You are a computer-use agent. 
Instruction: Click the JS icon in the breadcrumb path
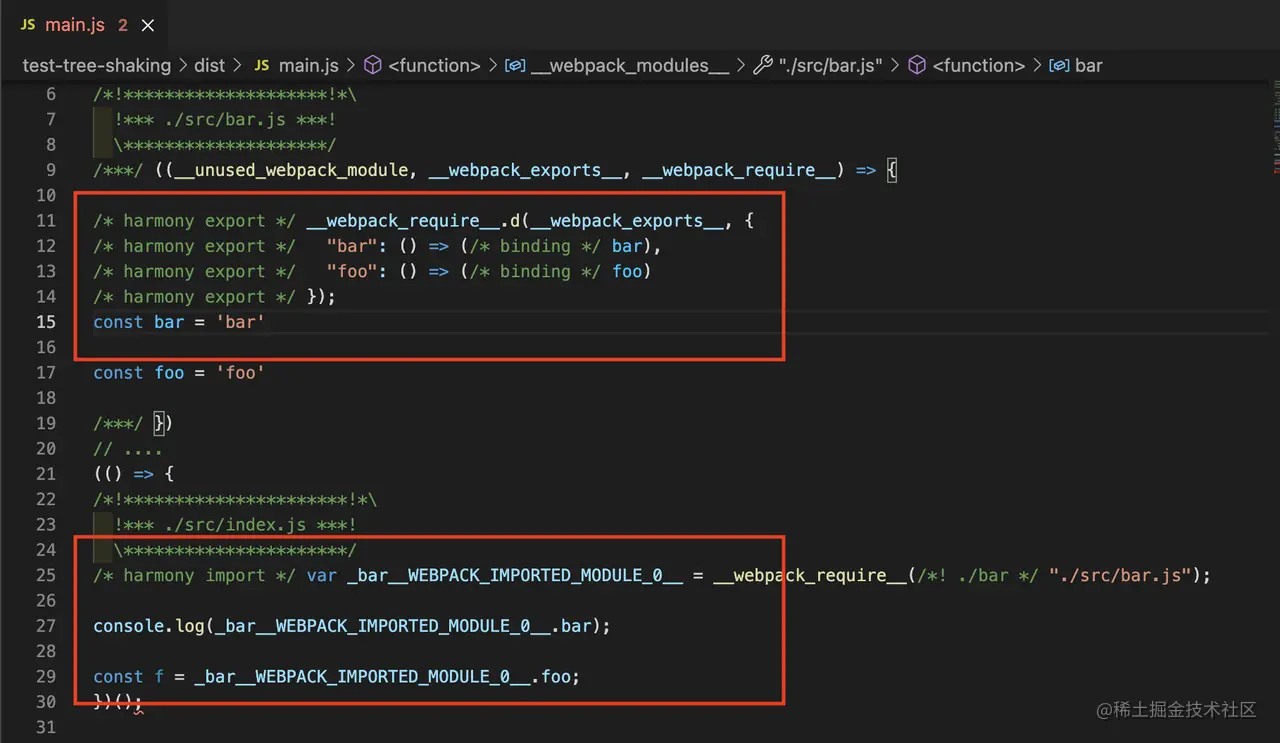(261, 65)
